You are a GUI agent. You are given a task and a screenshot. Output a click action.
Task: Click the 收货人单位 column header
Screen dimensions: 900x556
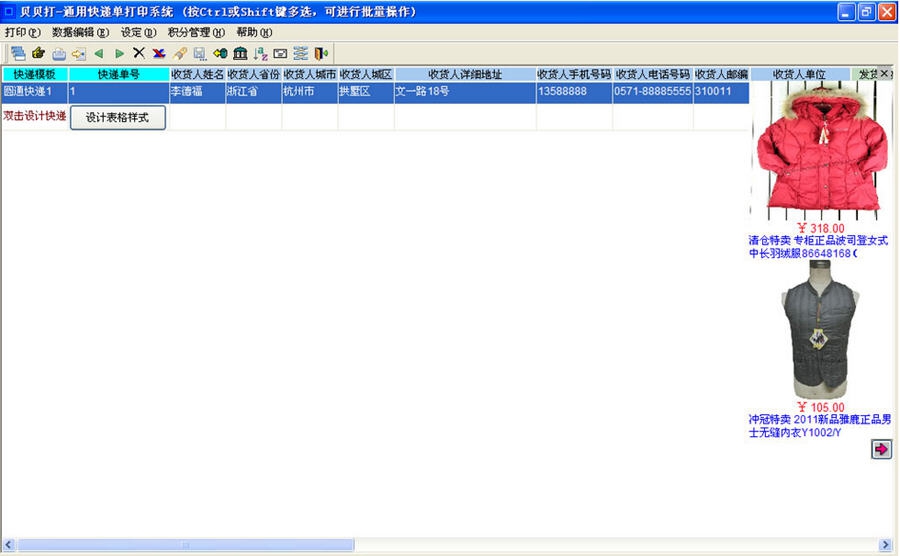click(x=800, y=74)
